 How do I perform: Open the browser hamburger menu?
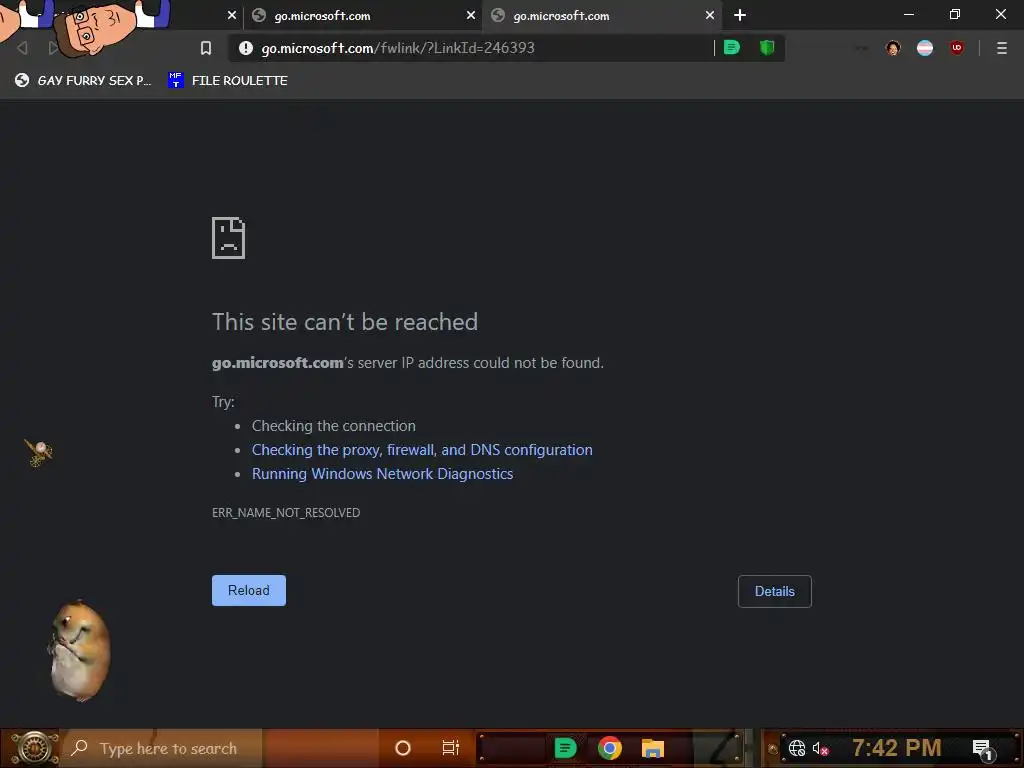click(x=1001, y=48)
